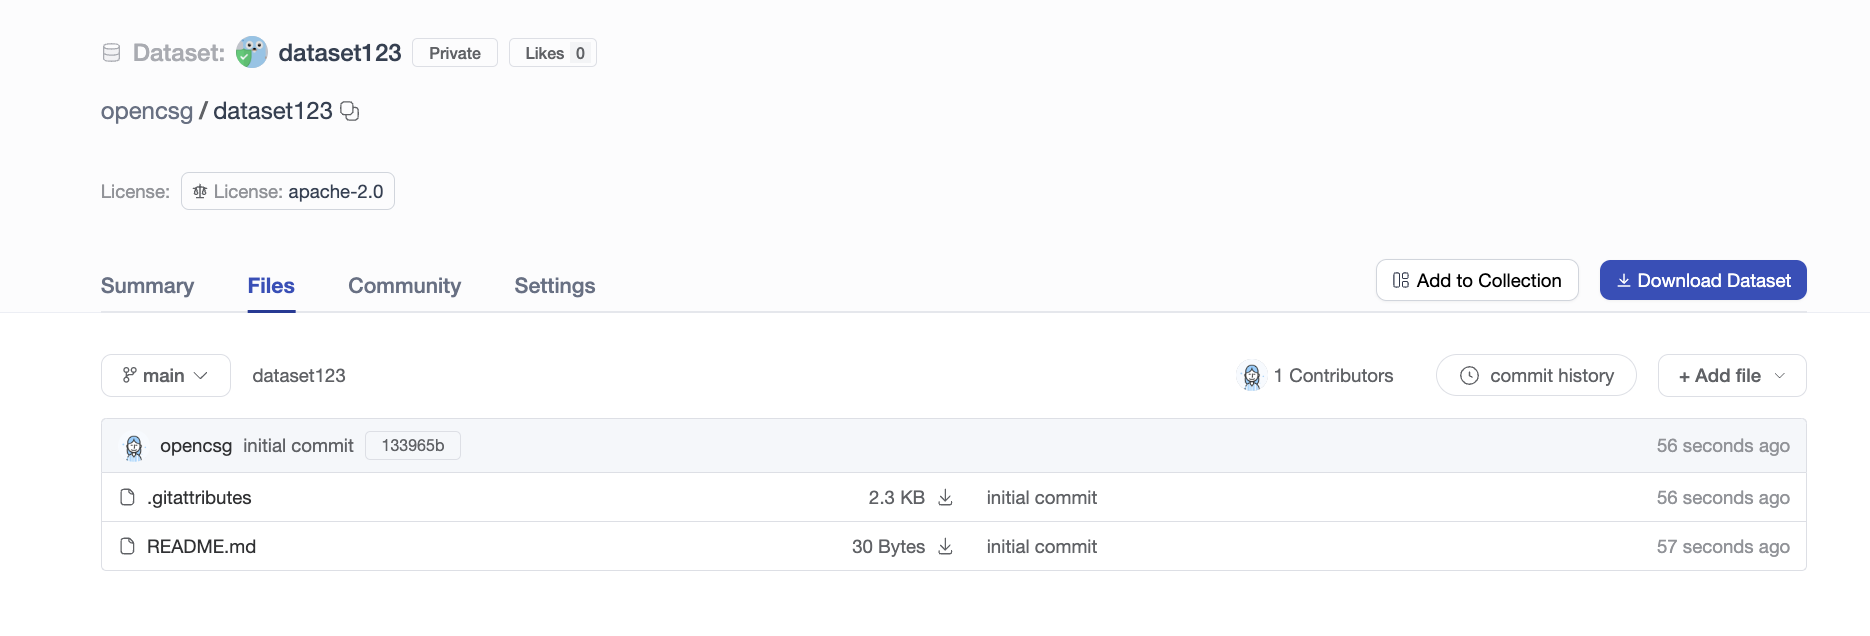Open the main branch dropdown
This screenshot has height=636, width=1870.
pyautogui.click(x=166, y=376)
